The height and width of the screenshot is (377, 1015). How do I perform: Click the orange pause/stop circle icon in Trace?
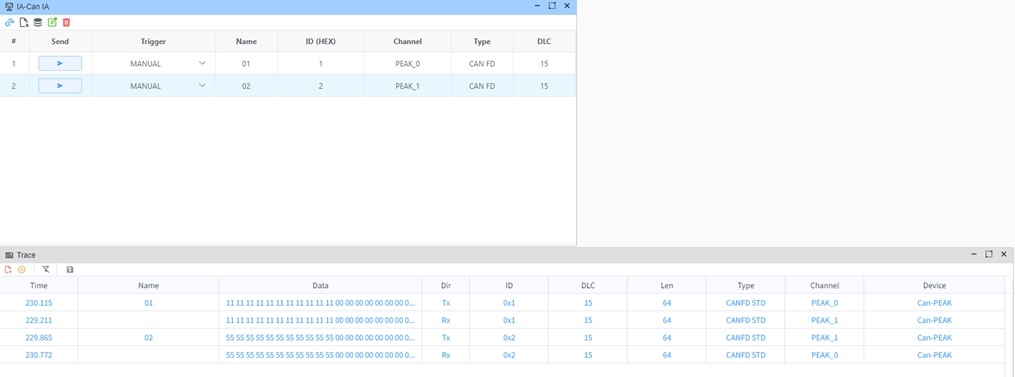pos(22,269)
